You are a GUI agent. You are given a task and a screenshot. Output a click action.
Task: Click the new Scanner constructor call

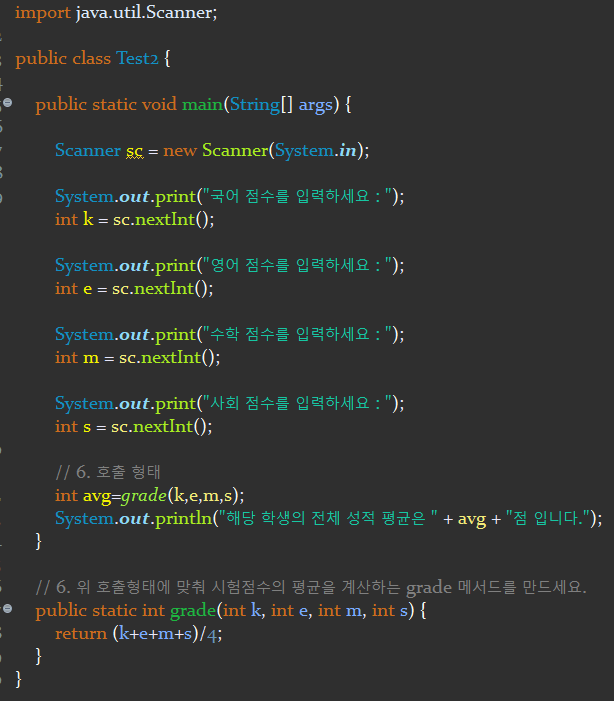[x=266, y=150]
